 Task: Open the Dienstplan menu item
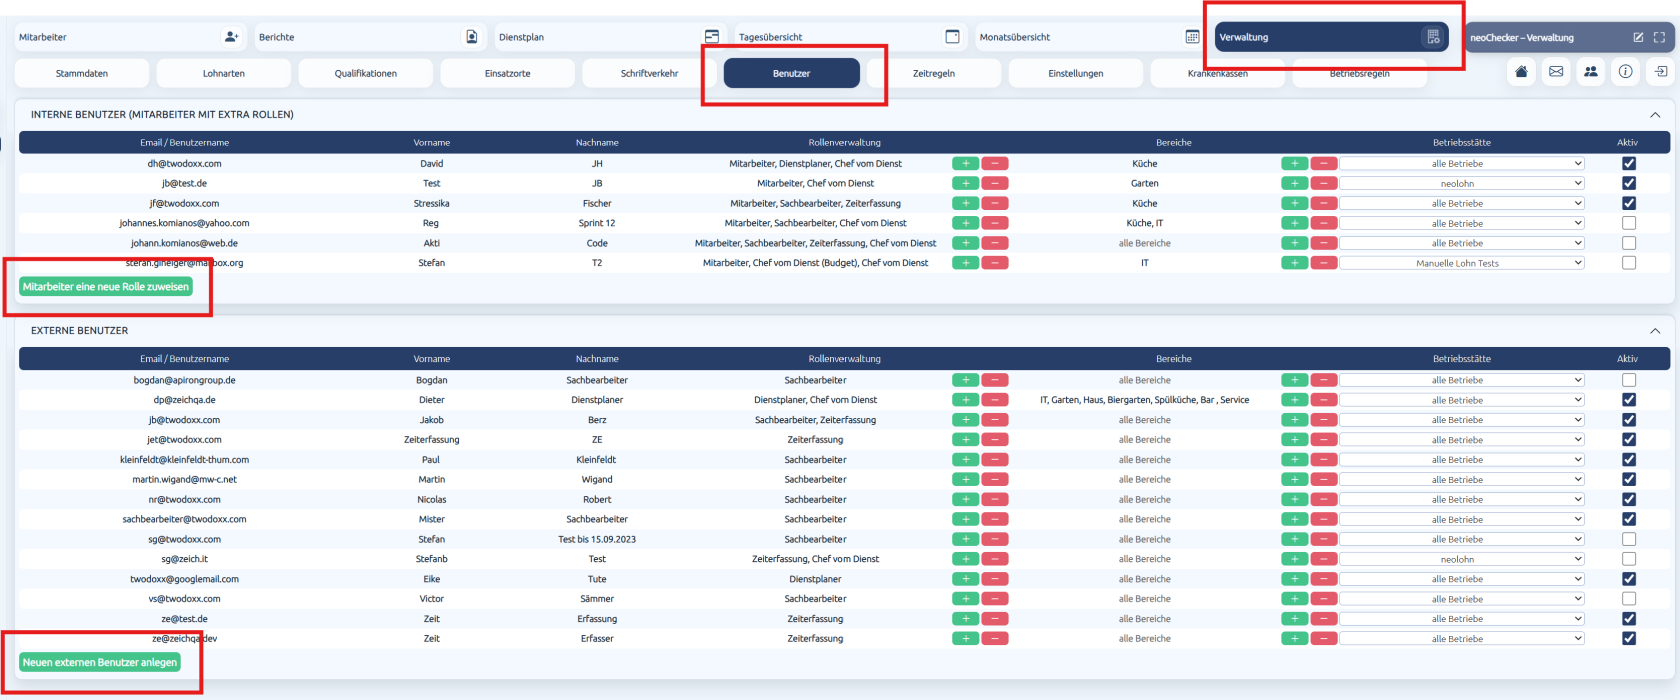coord(611,37)
